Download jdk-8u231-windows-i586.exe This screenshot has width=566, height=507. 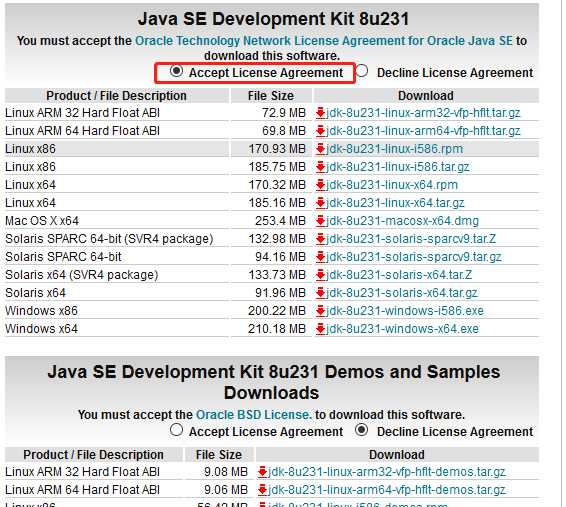pyautogui.click(x=405, y=311)
